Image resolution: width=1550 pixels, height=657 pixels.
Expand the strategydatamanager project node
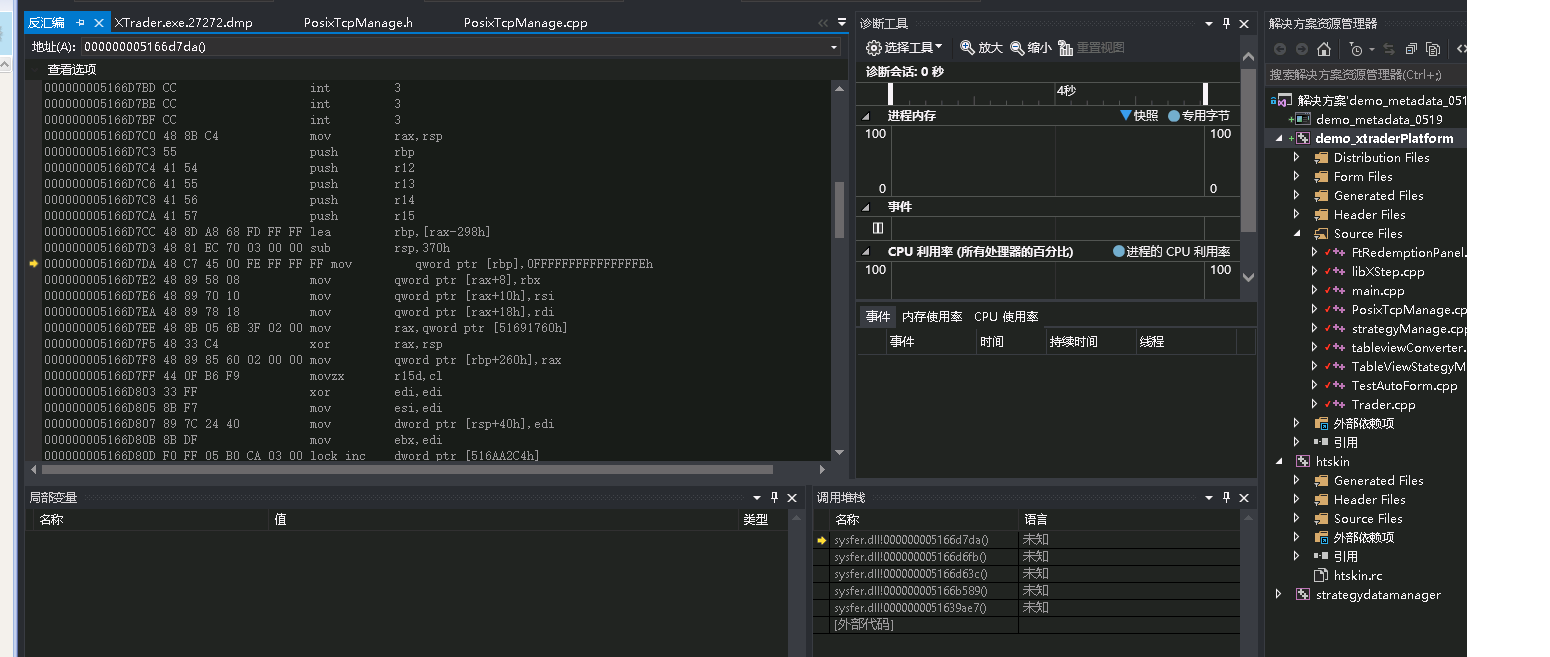1279,594
